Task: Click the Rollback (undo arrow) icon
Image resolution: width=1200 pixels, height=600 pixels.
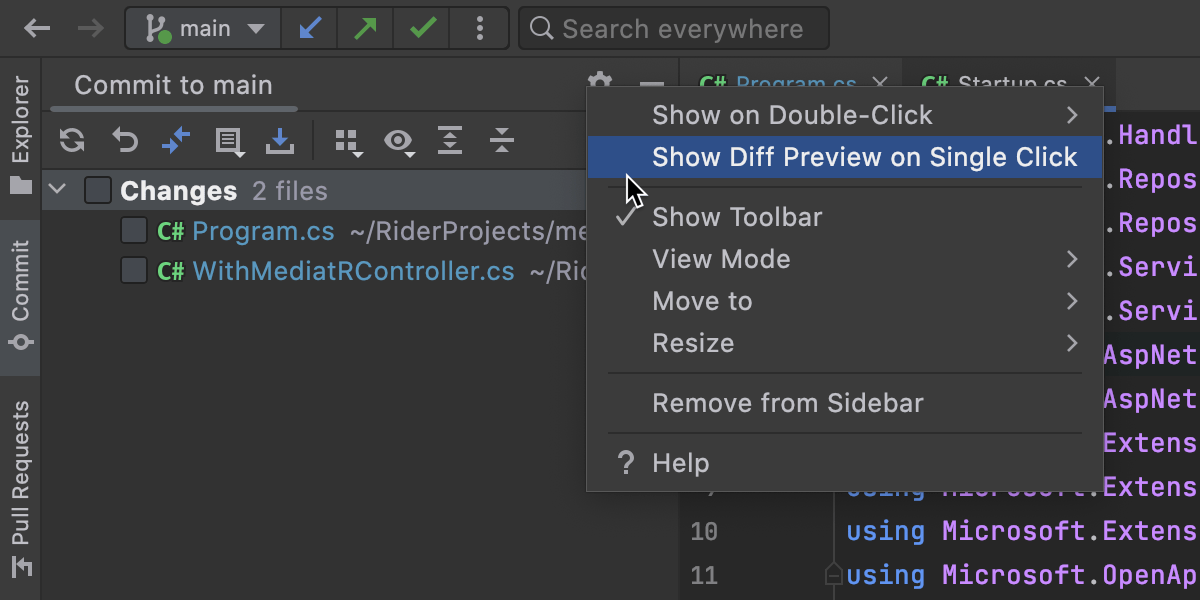Action: [x=124, y=141]
